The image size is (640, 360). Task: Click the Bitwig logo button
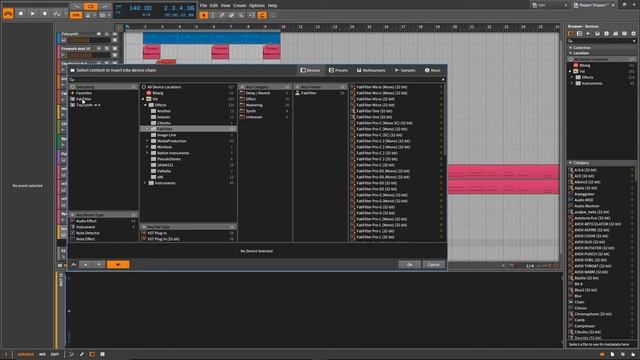[8, 13]
